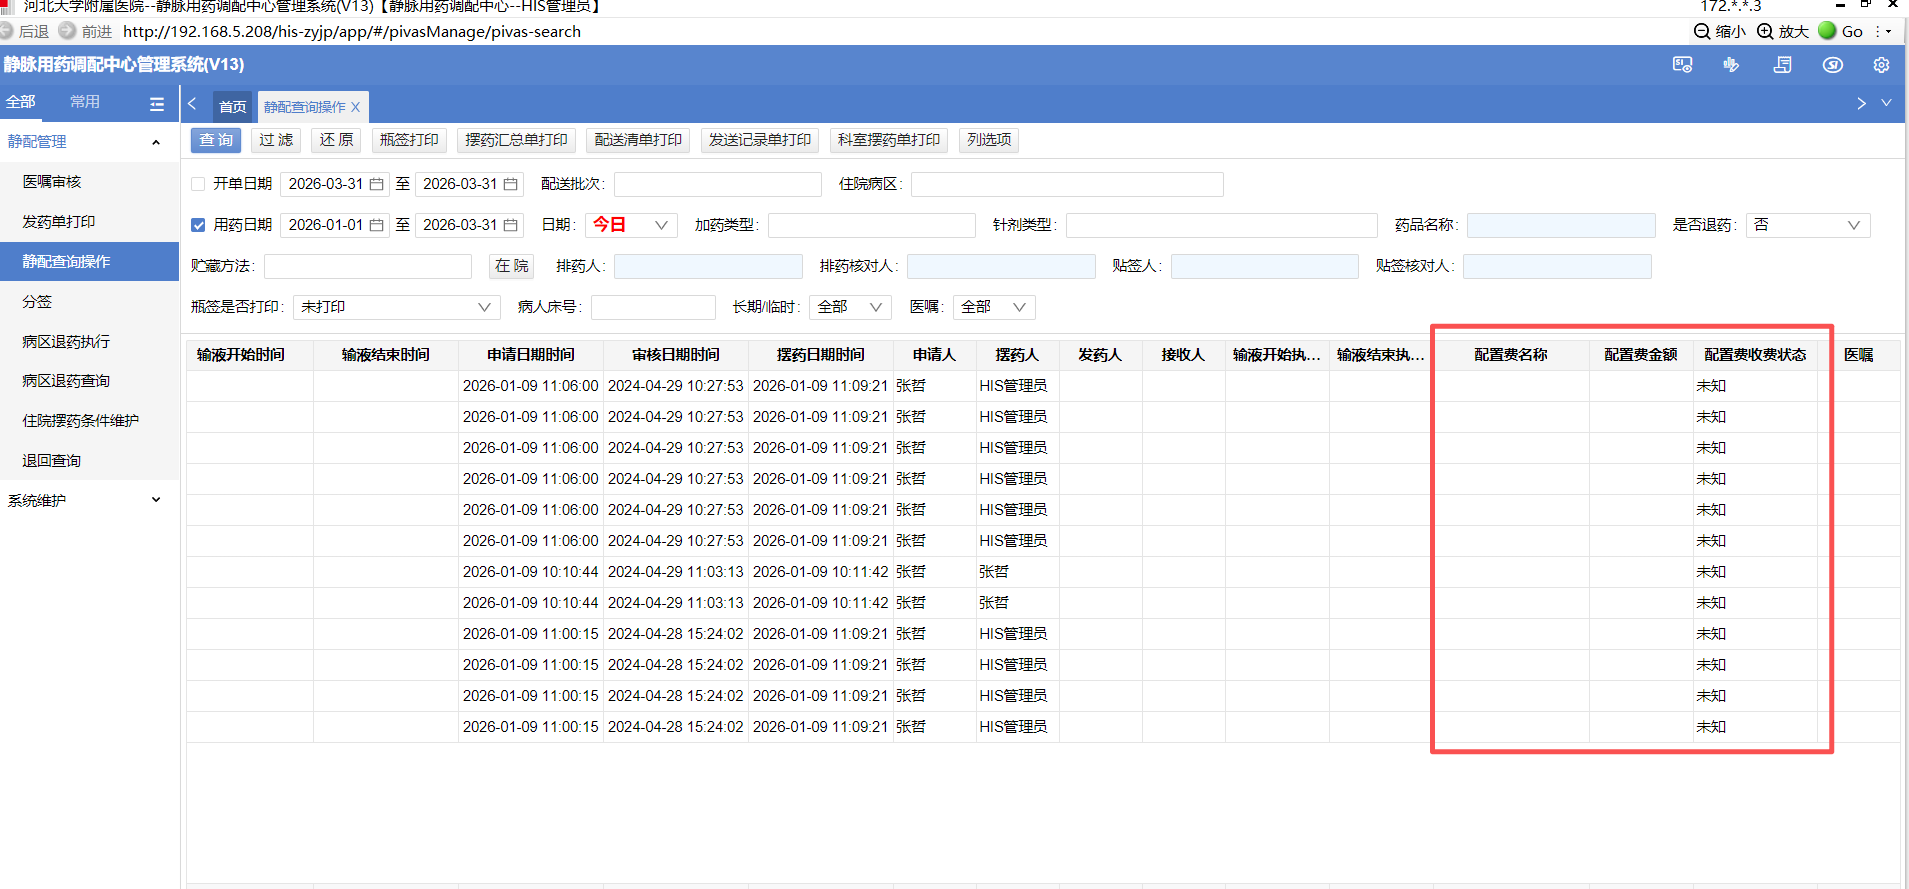This screenshot has height=889, width=1909.
Task: Click the 发送记录单打印 button
Action: (x=760, y=140)
